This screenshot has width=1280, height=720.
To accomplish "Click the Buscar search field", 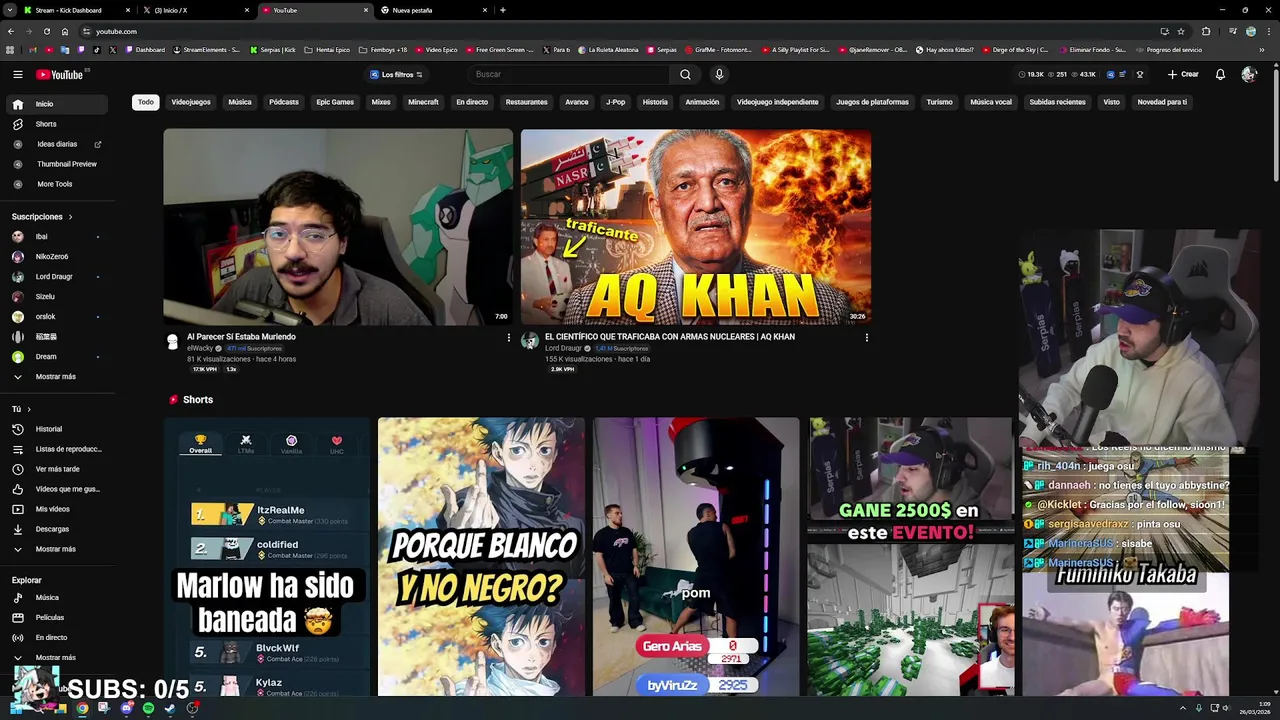I will (x=569, y=74).
